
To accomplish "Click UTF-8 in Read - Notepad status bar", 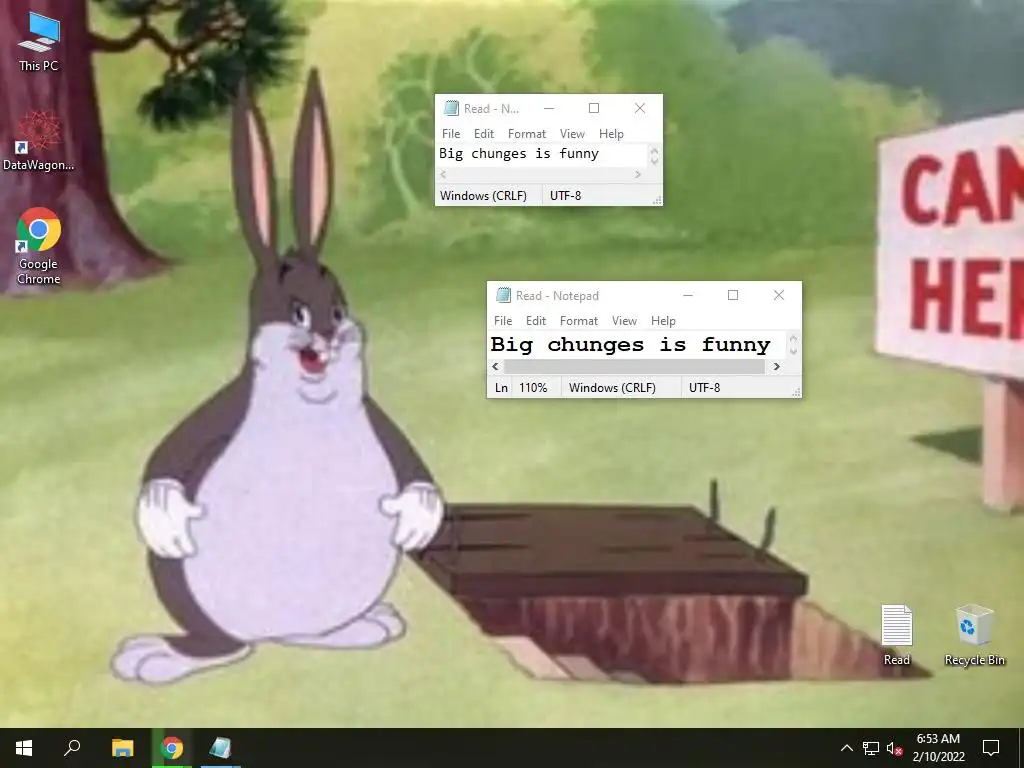I will point(704,388).
